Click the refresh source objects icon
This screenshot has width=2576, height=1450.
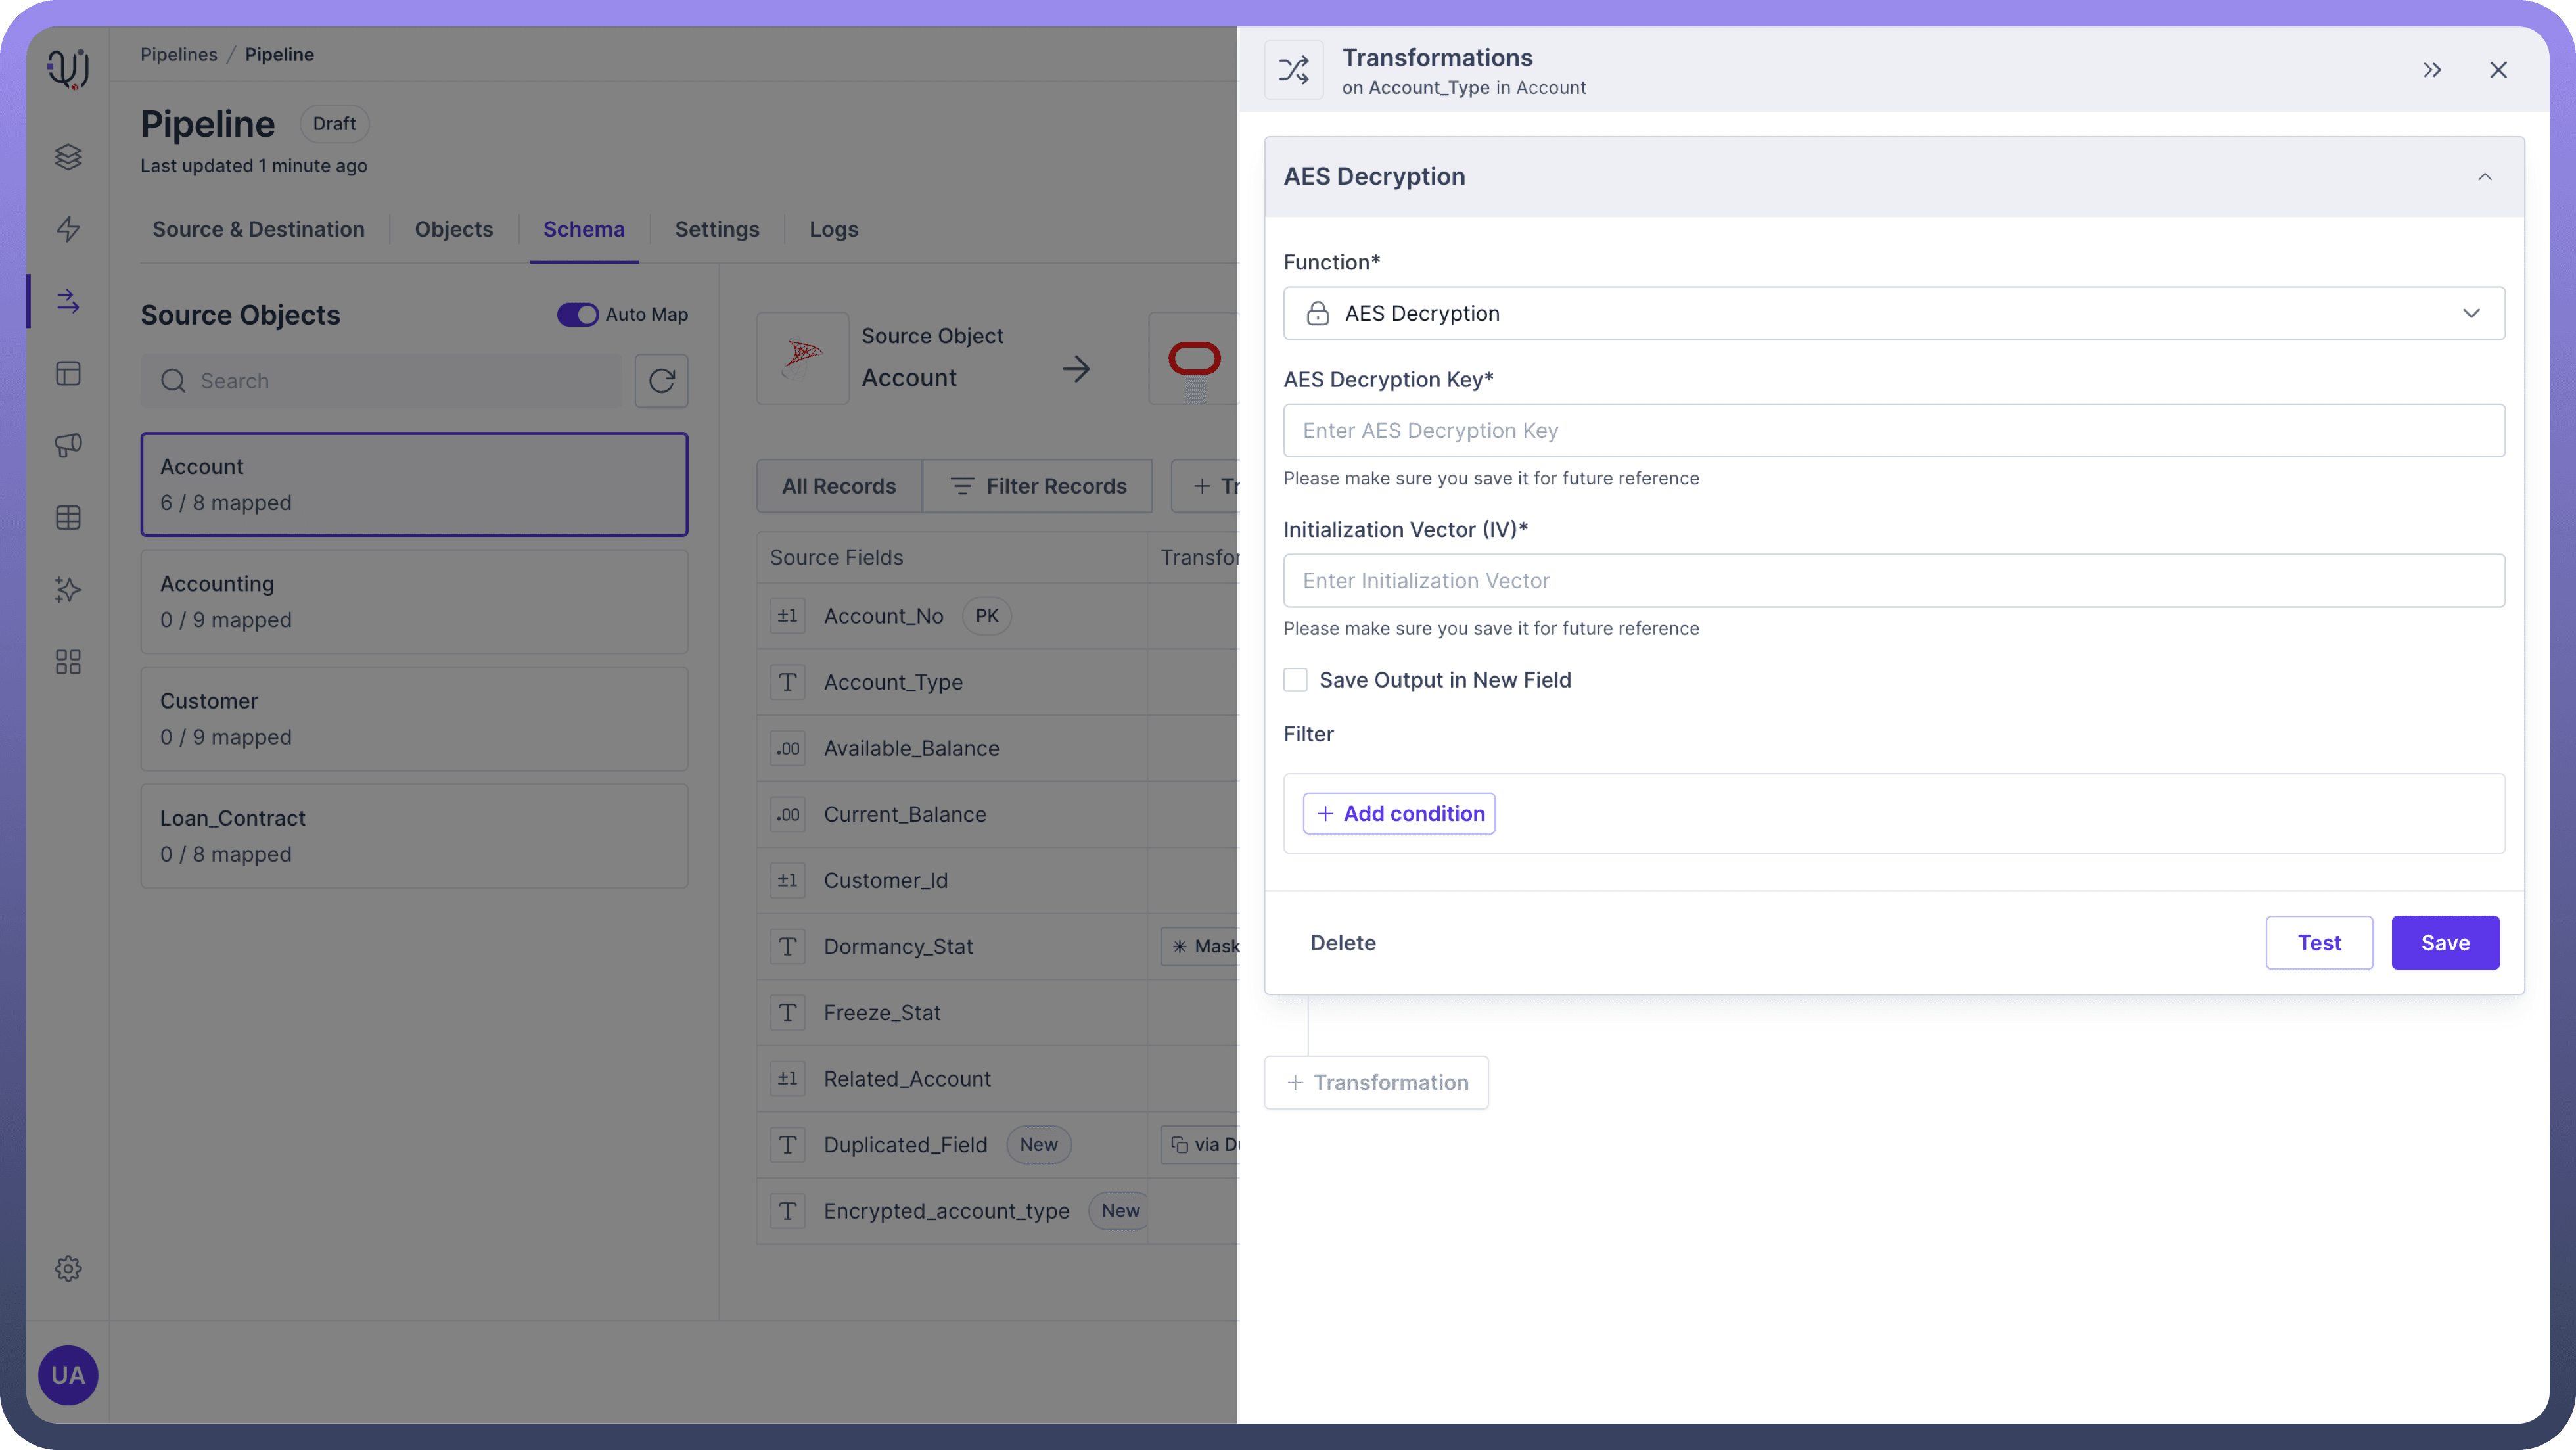coord(661,380)
